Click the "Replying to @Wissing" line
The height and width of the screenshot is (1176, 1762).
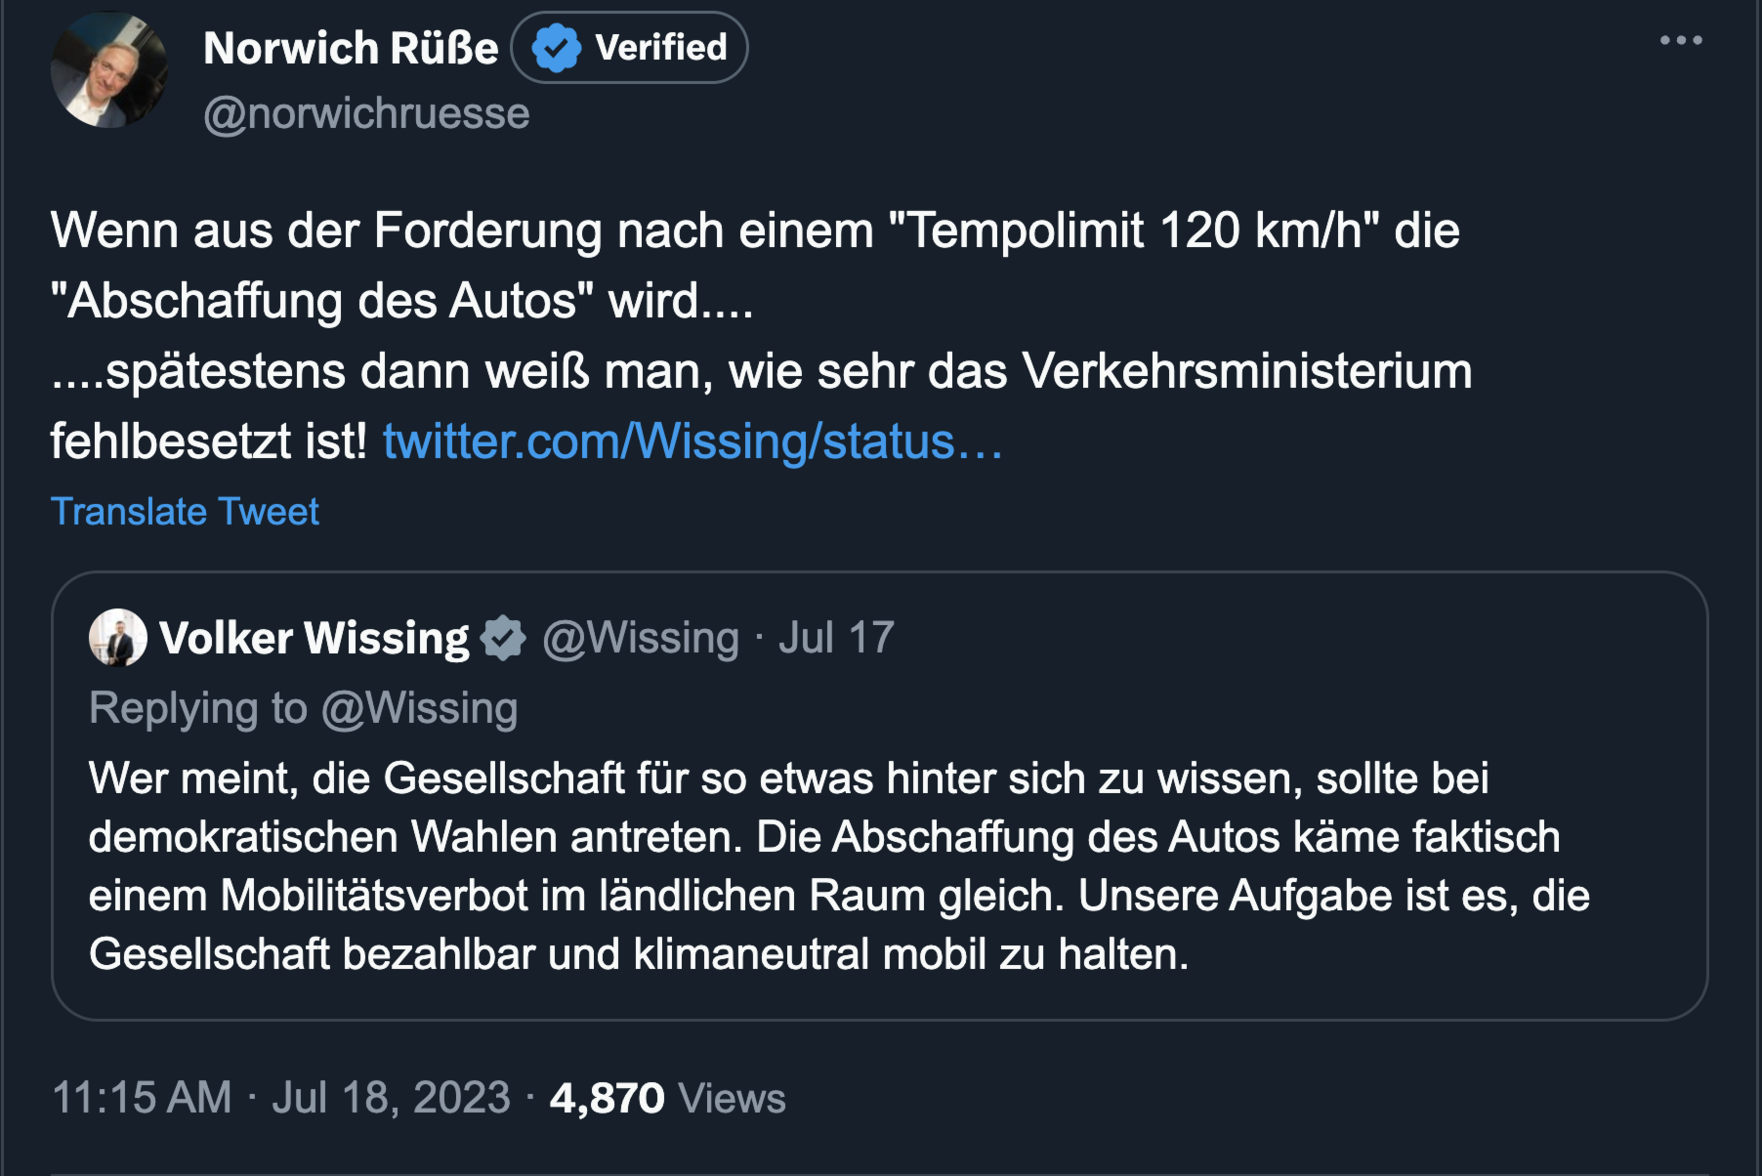pos(303,708)
